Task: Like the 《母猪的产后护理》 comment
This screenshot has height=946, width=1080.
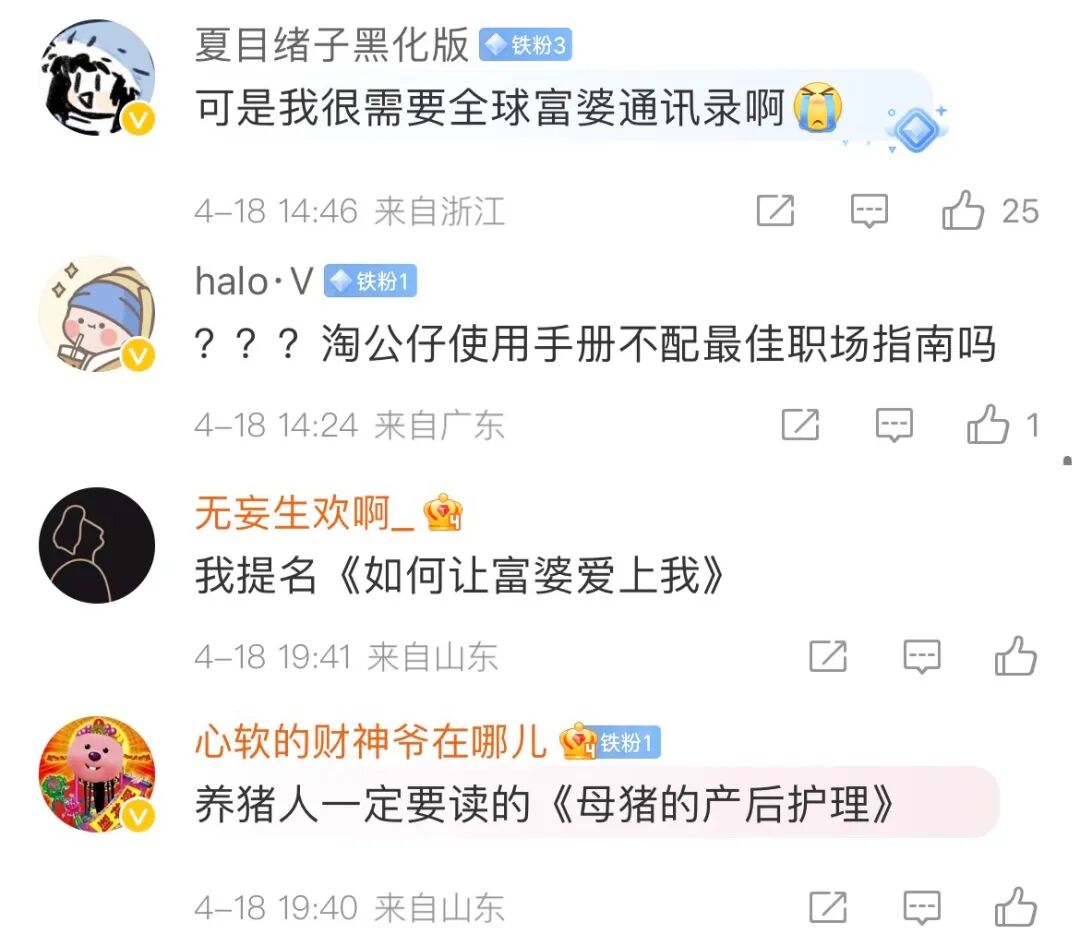Action: pyautogui.click(x=1015, y=906)
